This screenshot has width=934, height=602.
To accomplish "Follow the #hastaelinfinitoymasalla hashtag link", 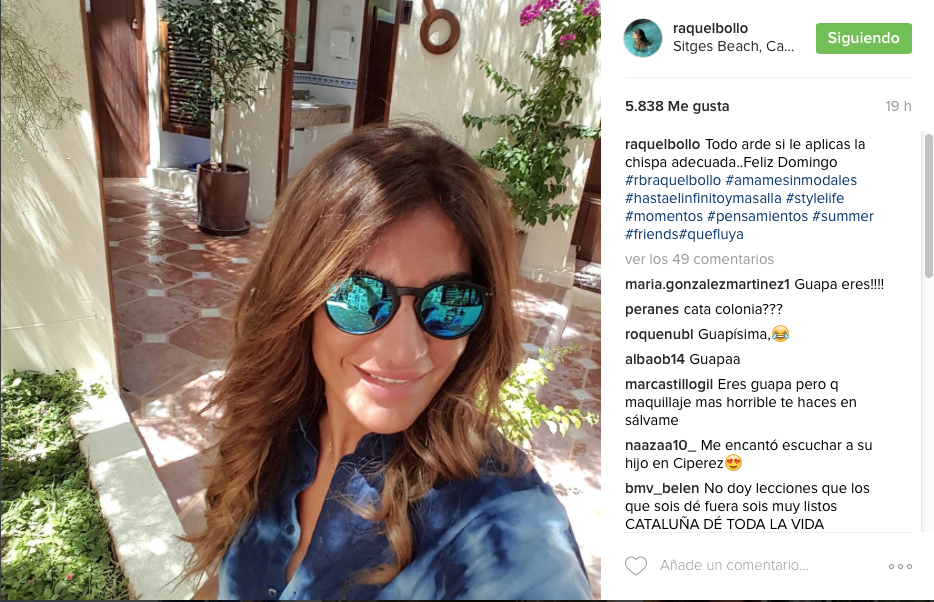I will (x=703, y=198).
